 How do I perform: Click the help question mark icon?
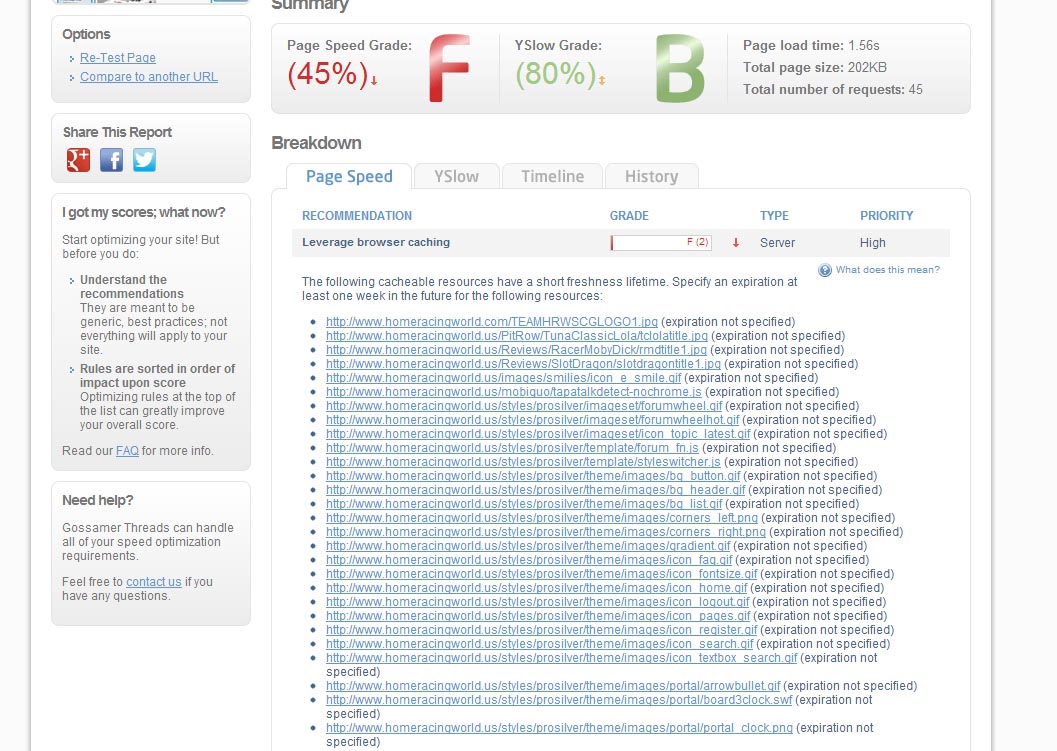point(825,270)
